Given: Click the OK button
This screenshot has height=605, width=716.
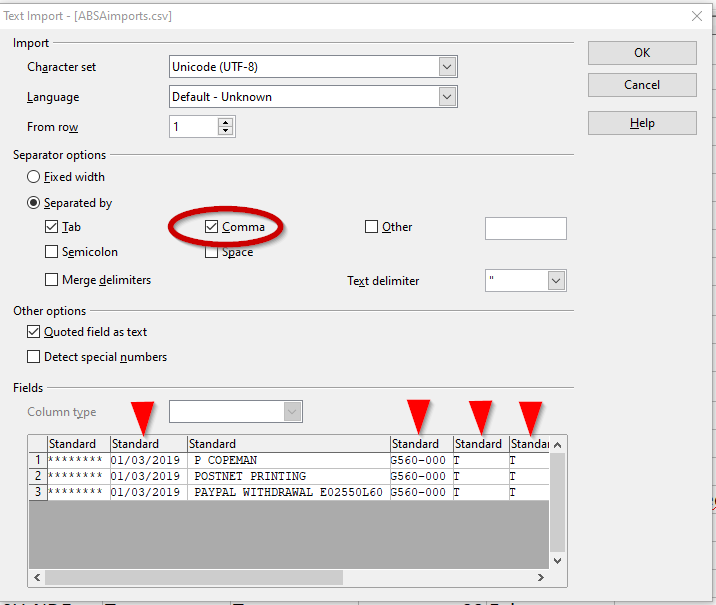Looking at the screenshot, I should coord(642,53).
